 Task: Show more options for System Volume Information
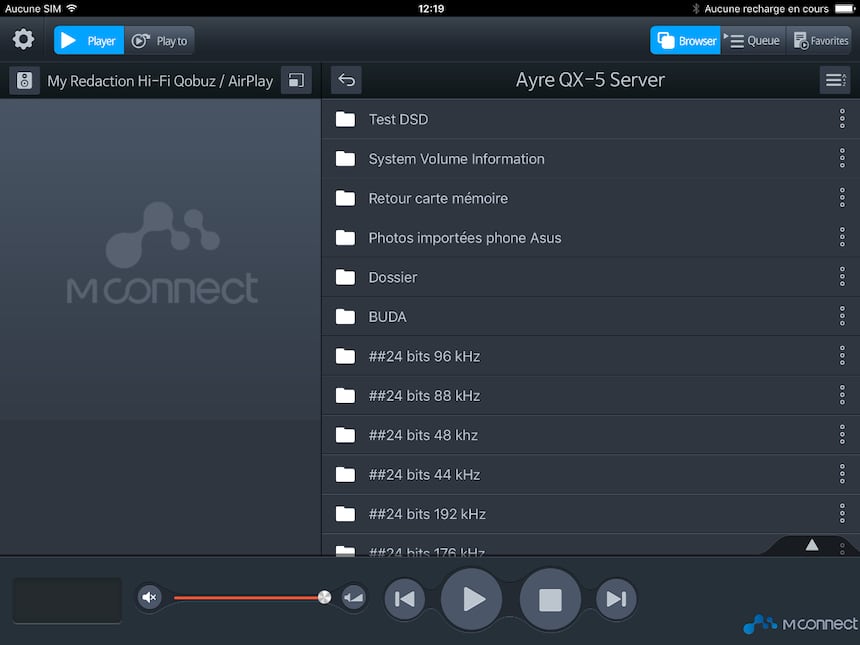click(x=842, y=159)
